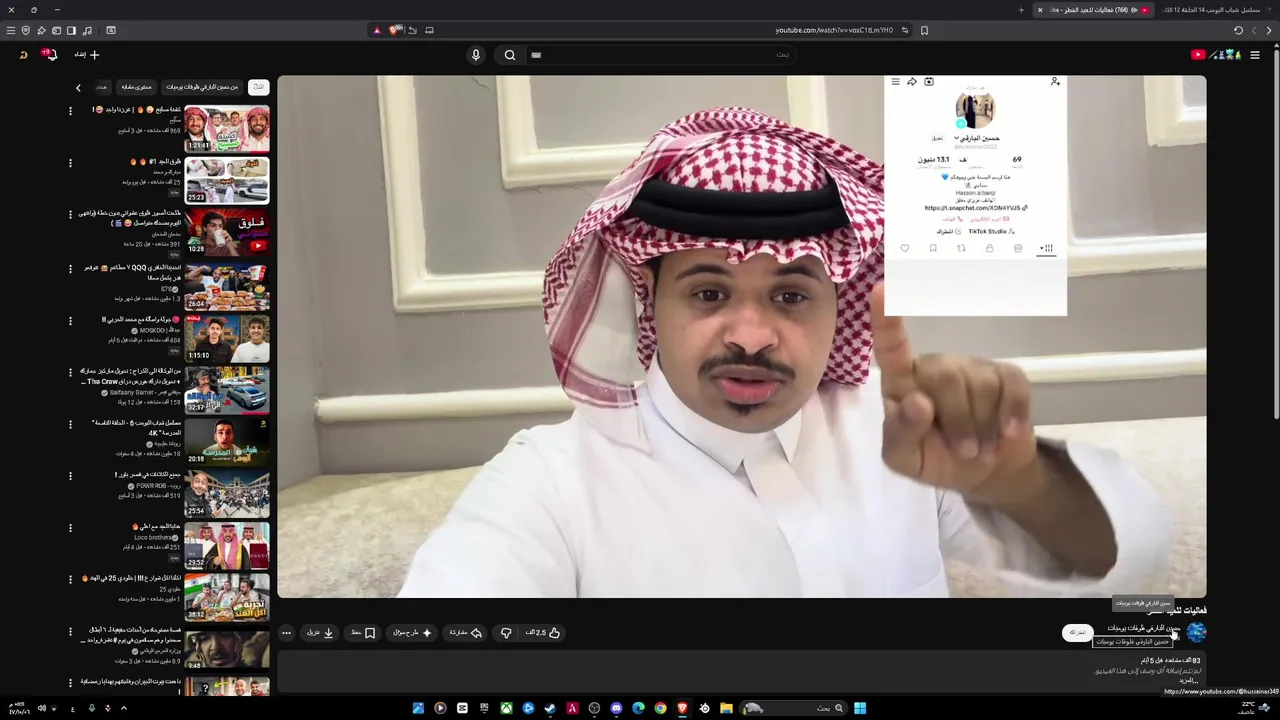Open browser extensions puzzle icon
Viewport: 1280px width, 720px height.
(41, 30)
